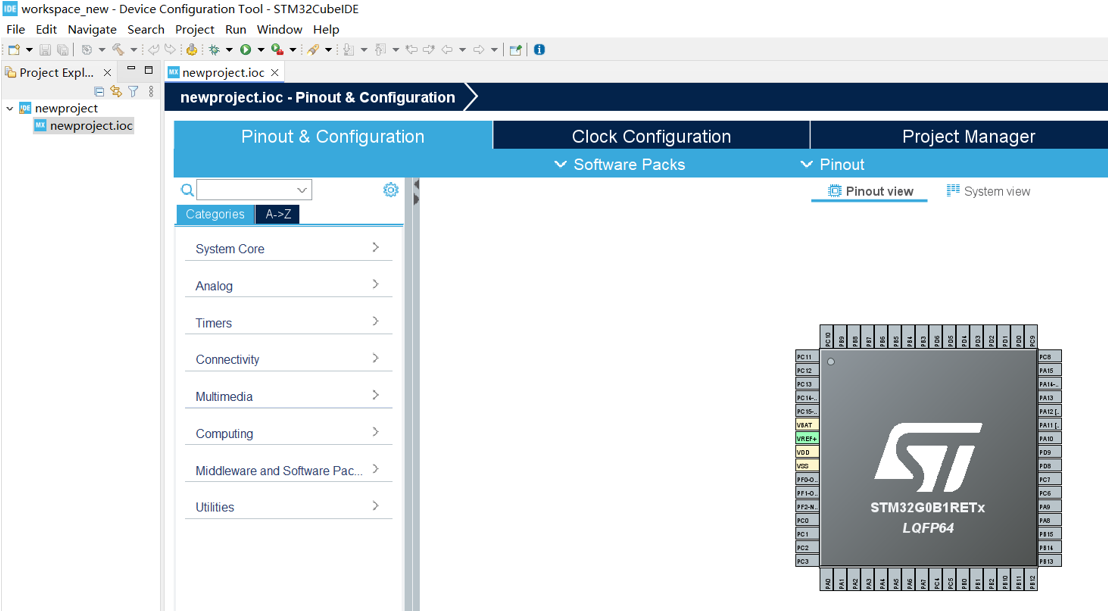Collapse the left configuration panel splitter arrow
Image resolution: width=1108 pixels, height=611 pixels.
coord(416,184)
